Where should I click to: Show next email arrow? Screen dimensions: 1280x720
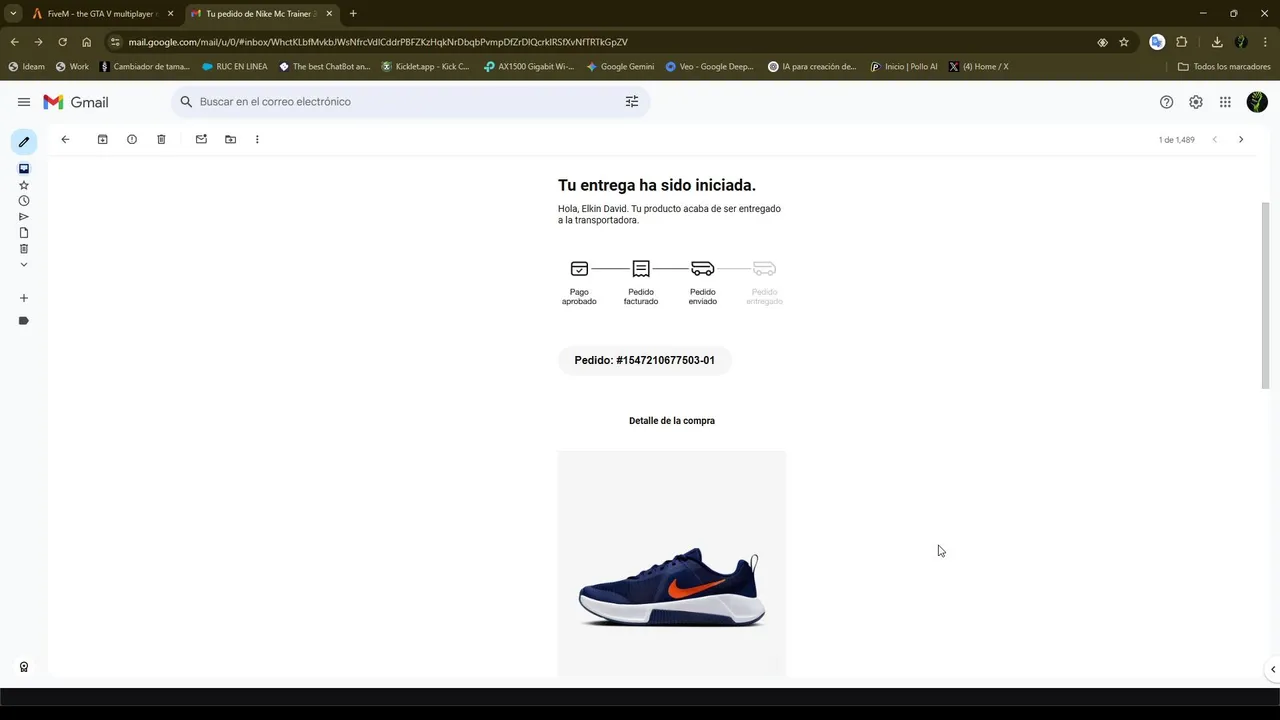tap(1241, 139)
